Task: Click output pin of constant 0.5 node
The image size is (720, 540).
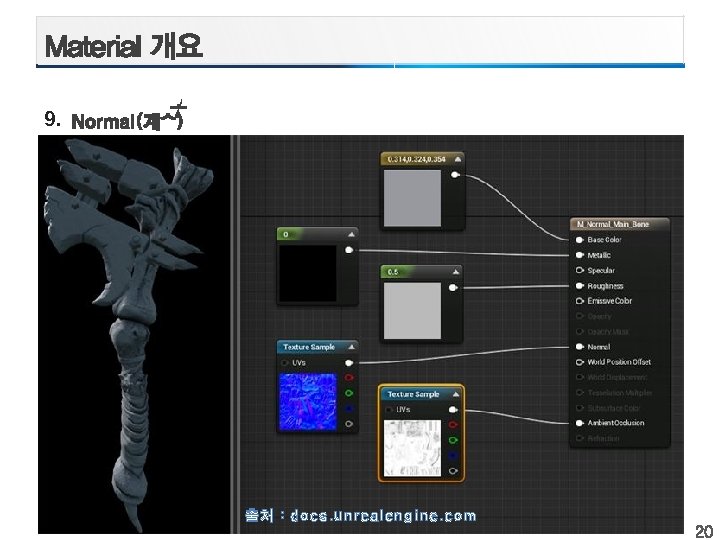Action: [x=453, y=287]
